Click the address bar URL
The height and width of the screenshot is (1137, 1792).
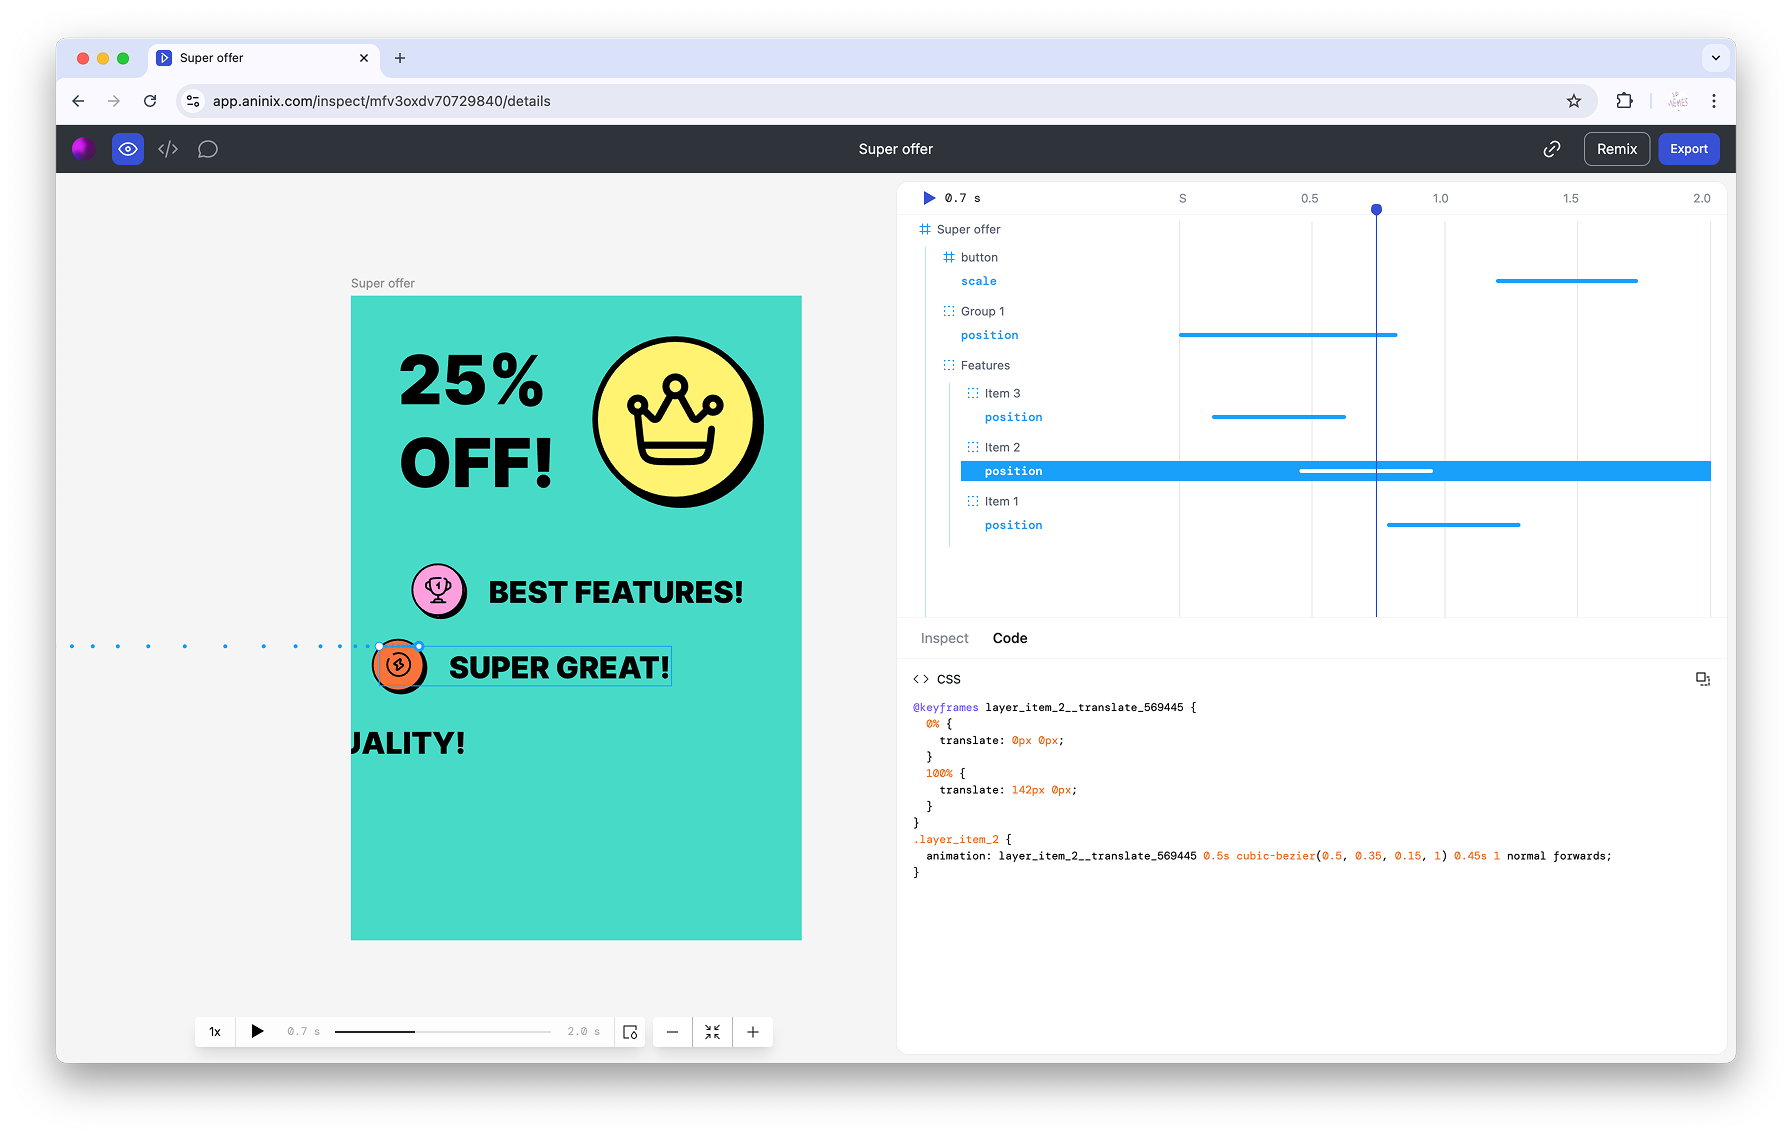382,101
